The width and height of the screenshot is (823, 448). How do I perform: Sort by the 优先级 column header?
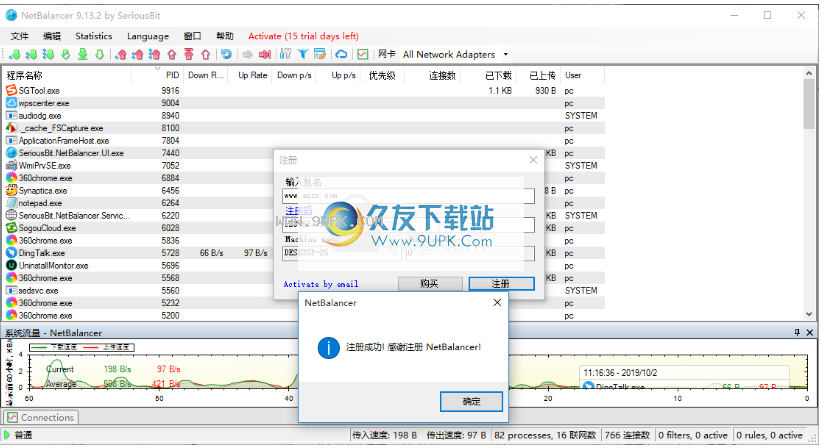pos(381,76)
